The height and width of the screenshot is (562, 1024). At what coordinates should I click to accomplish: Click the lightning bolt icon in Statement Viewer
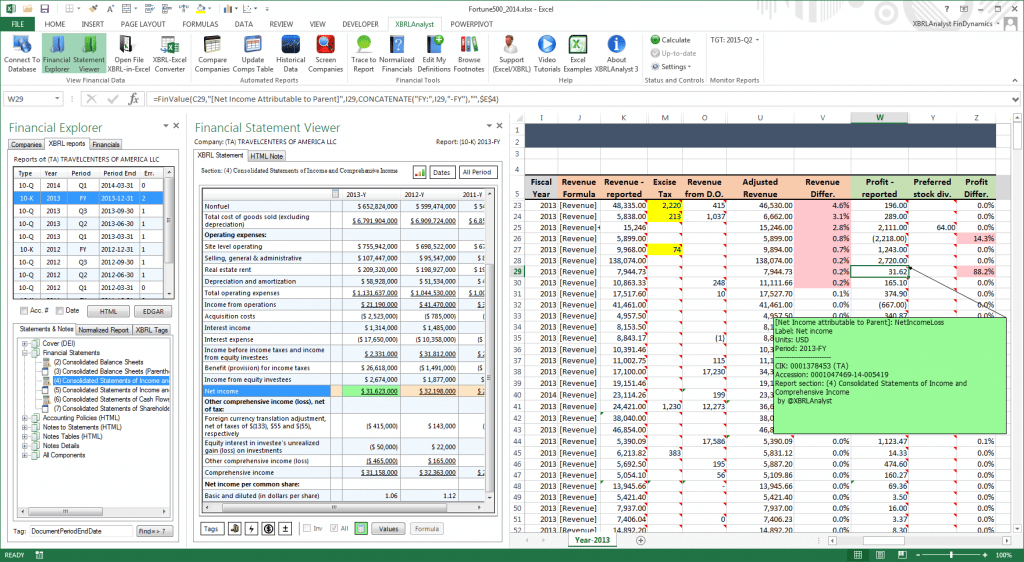pos(251,529)
